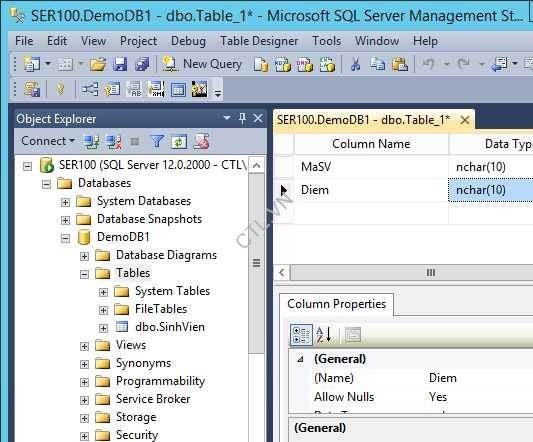This screenshot has width=533, height=442.
Task: Click the Disconnect icon in Object Explorer
Action: pyautogui.click(x=114, y=142)
